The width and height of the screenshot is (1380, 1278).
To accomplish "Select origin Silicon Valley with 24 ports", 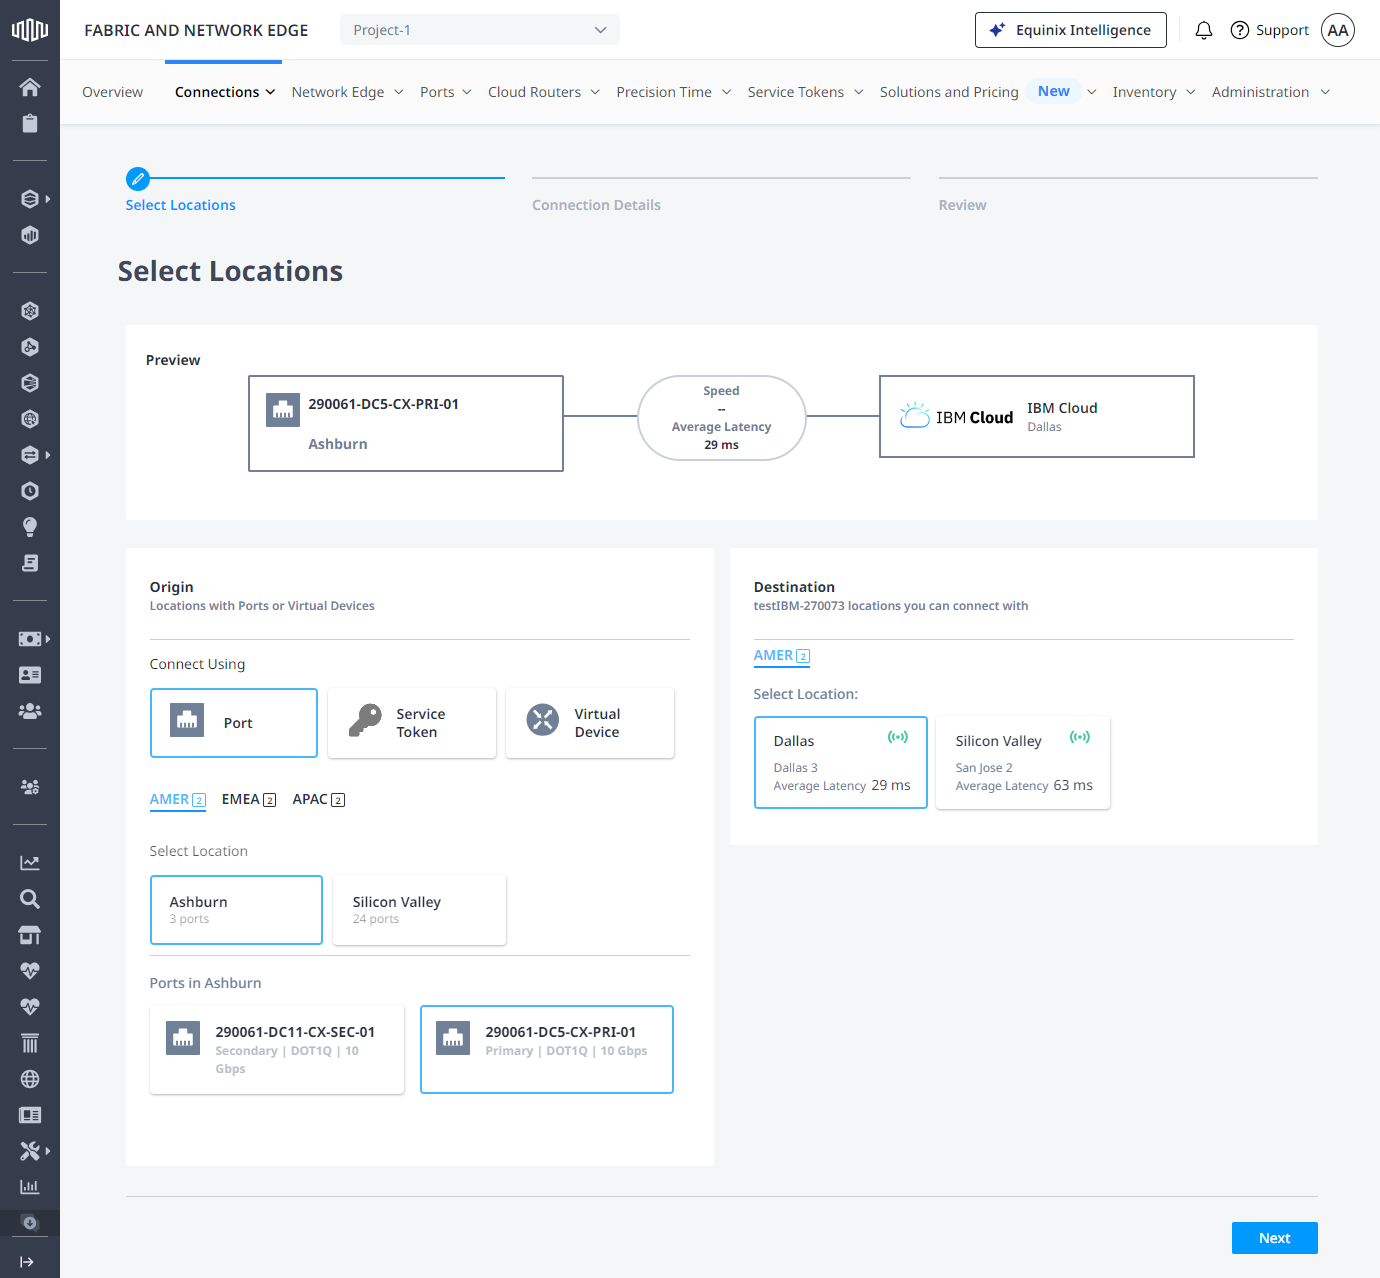I will point(419,910).
